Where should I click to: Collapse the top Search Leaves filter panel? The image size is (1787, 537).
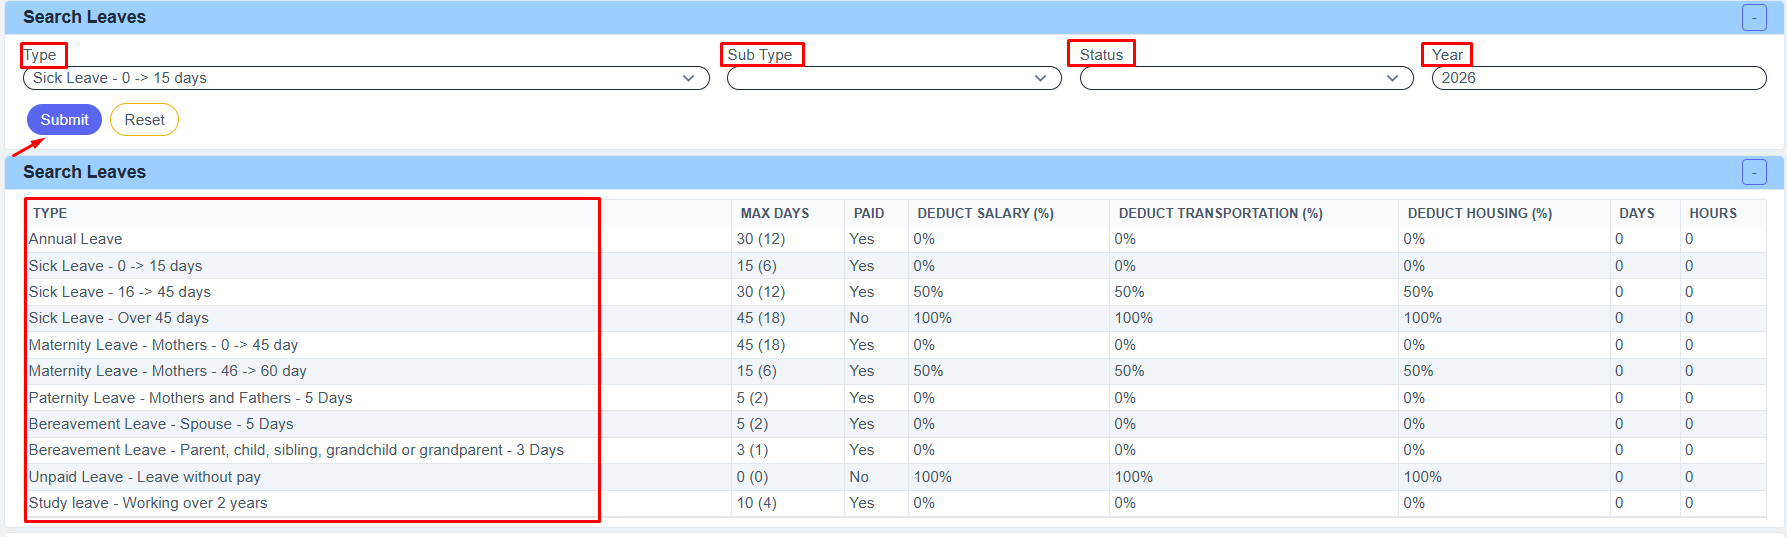tap(1754, 17)
